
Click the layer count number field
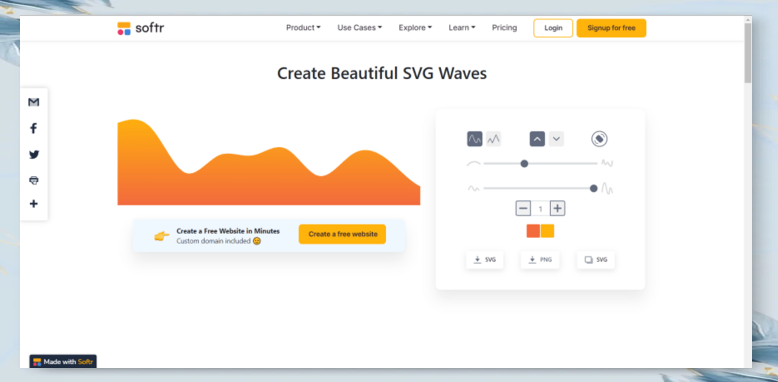click(540, 209)
